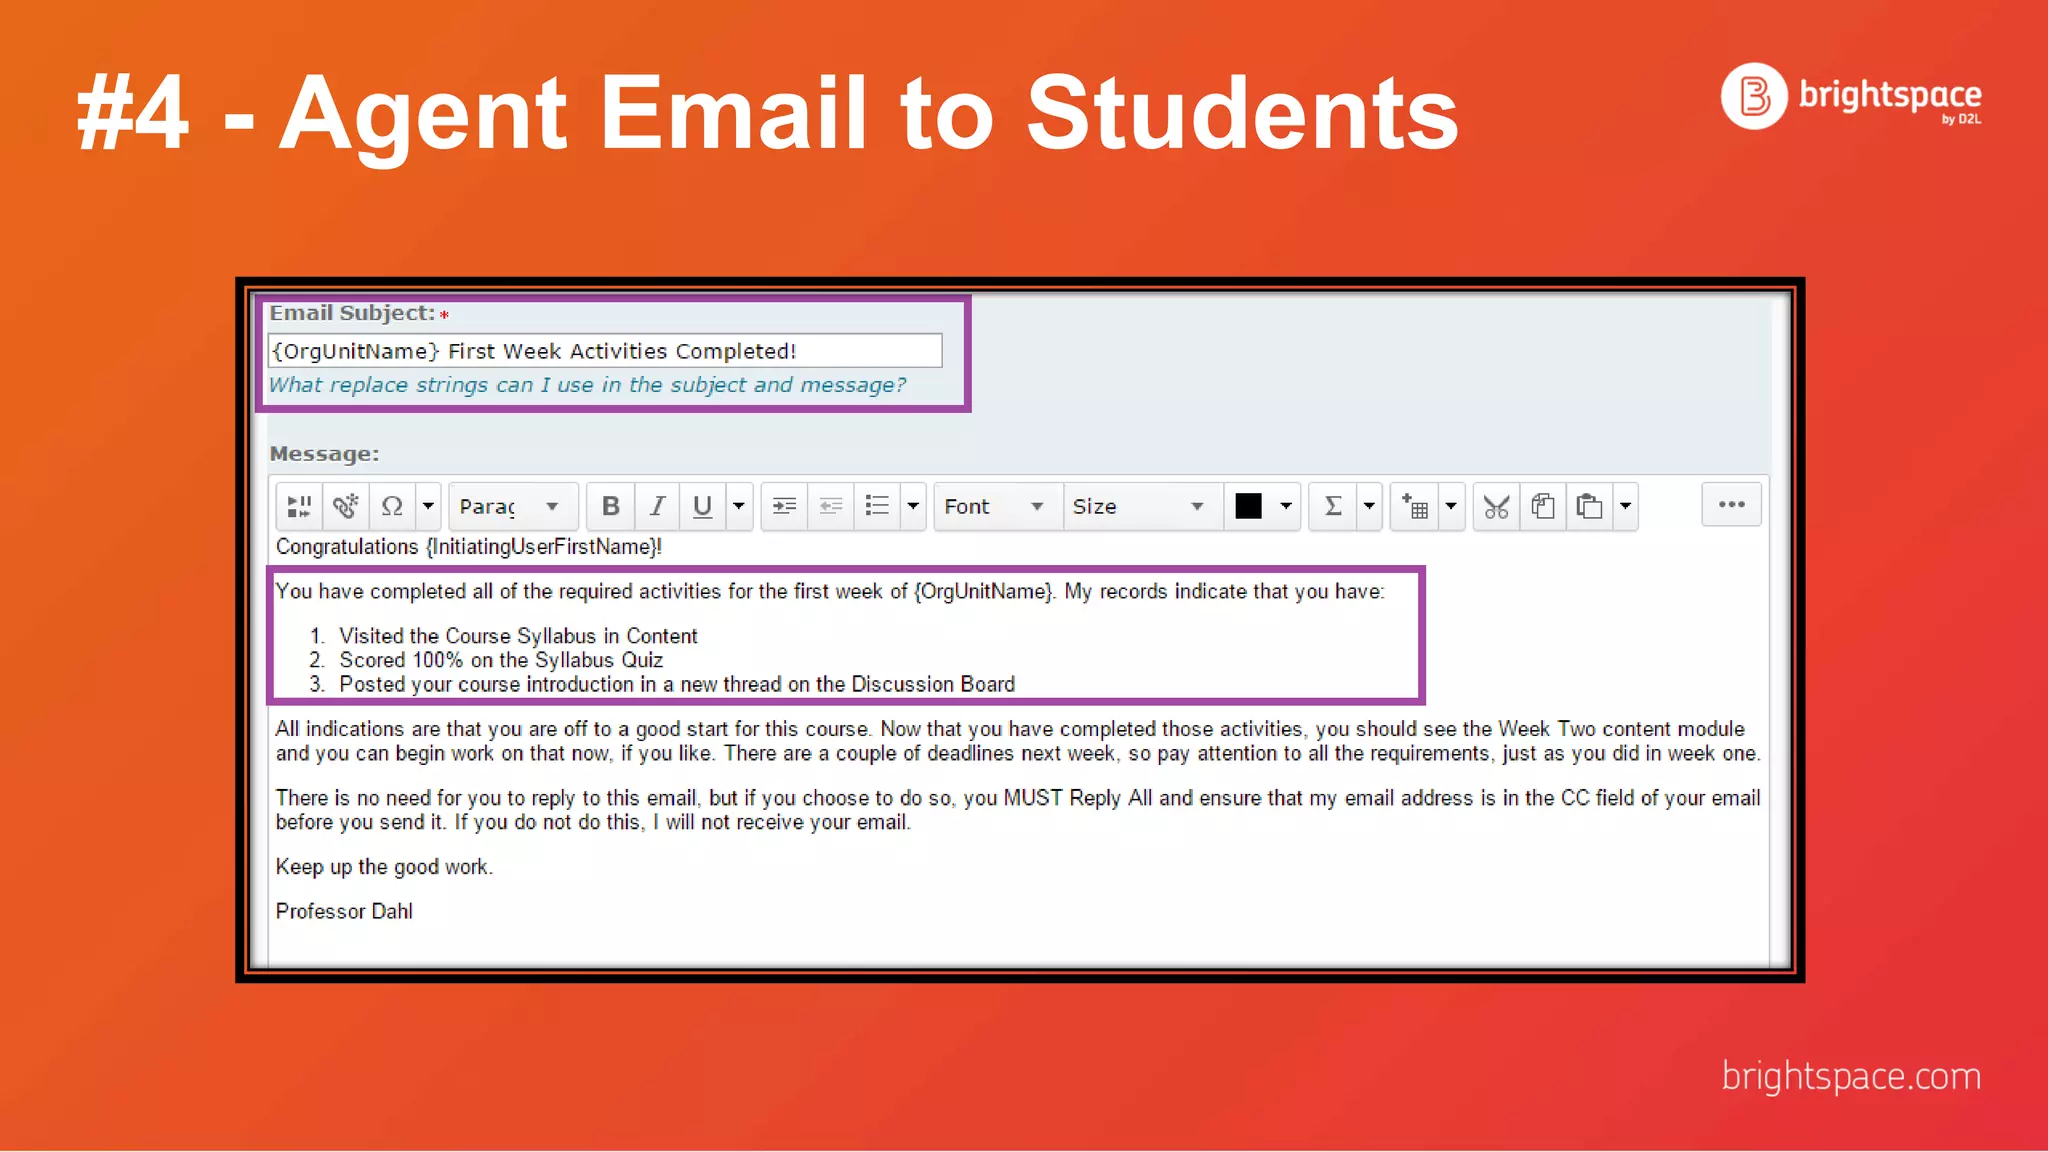
Task: Toggle underline formatting
Action: (702, 506)
